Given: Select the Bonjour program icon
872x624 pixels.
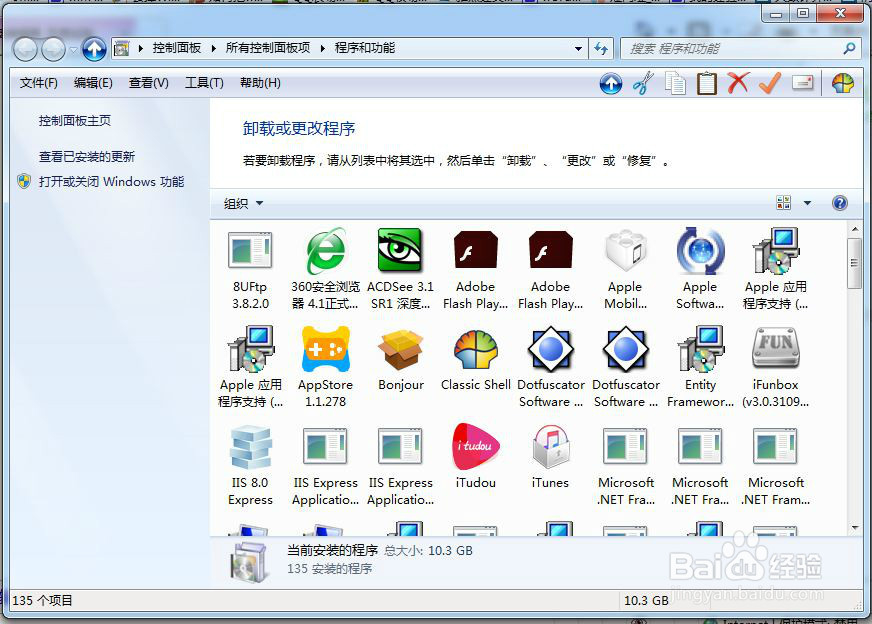Looking at the screenshot, I should 400,349.
